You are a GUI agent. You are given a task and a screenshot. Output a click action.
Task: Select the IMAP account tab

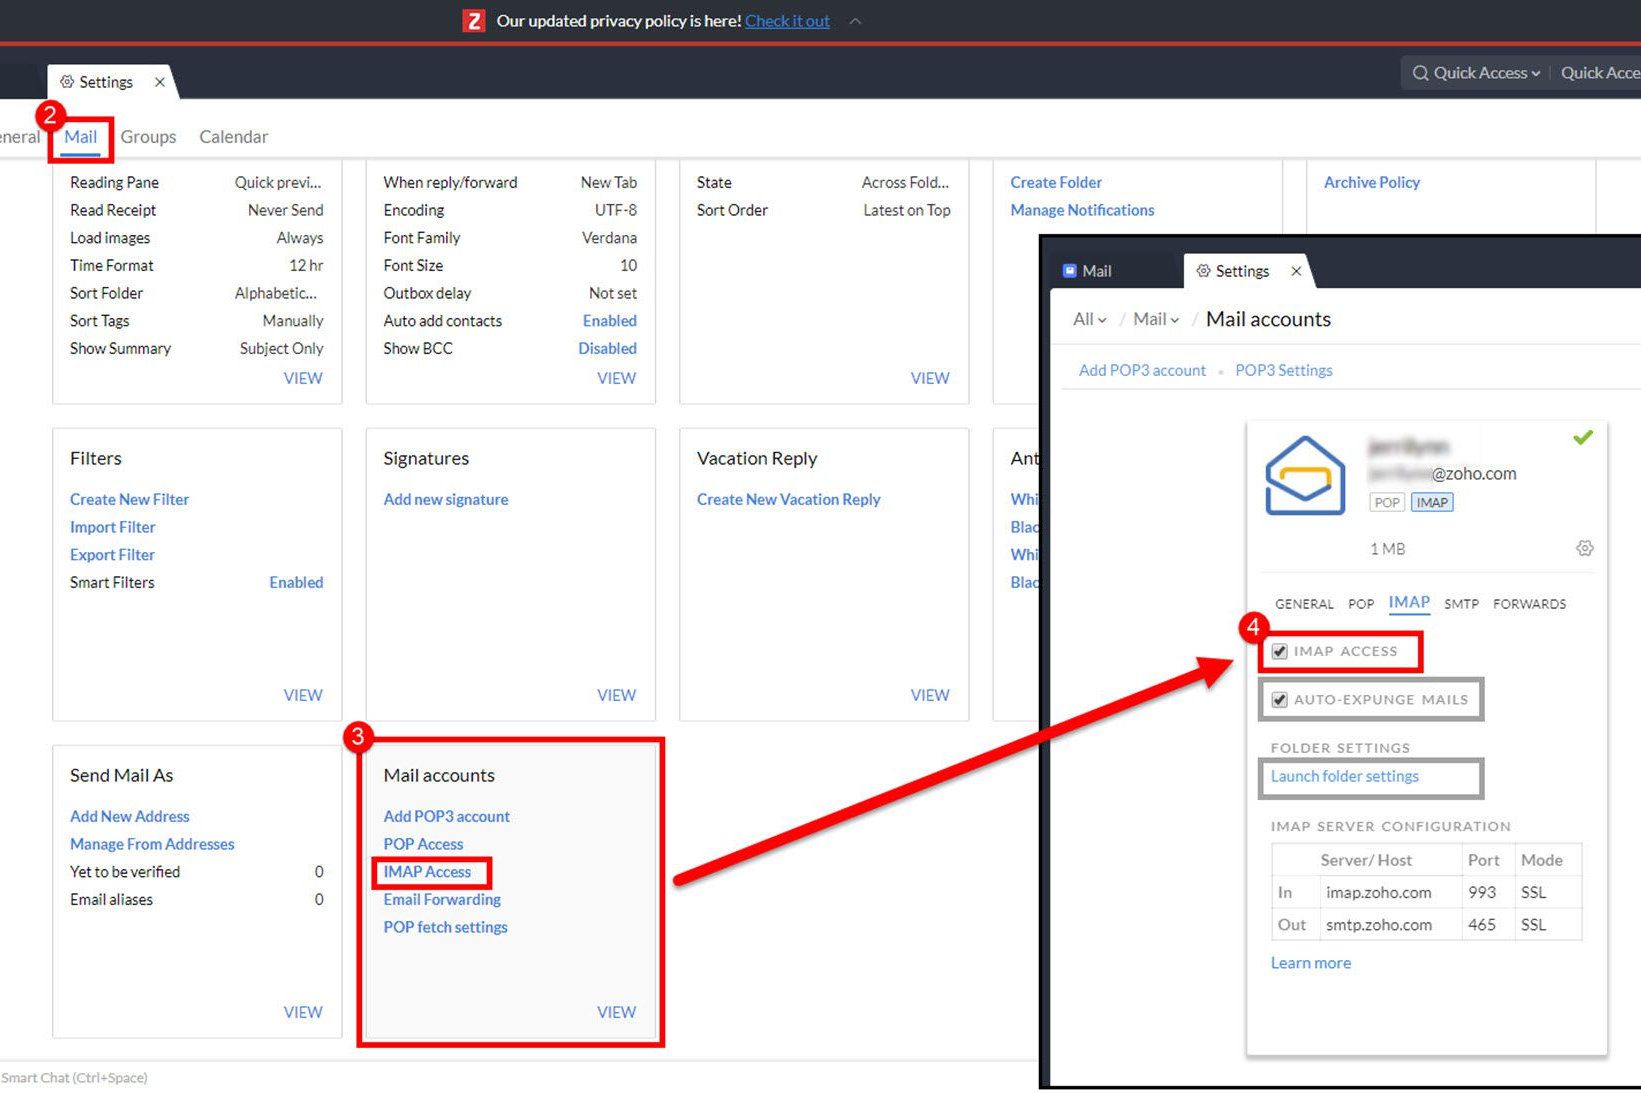1409,602
